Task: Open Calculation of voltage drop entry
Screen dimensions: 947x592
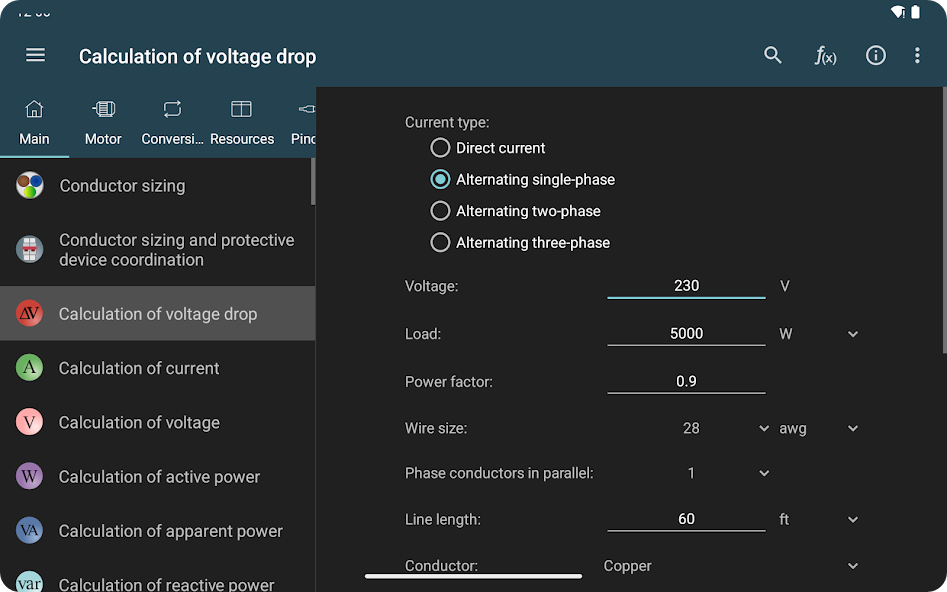Action: click(157, 314)
